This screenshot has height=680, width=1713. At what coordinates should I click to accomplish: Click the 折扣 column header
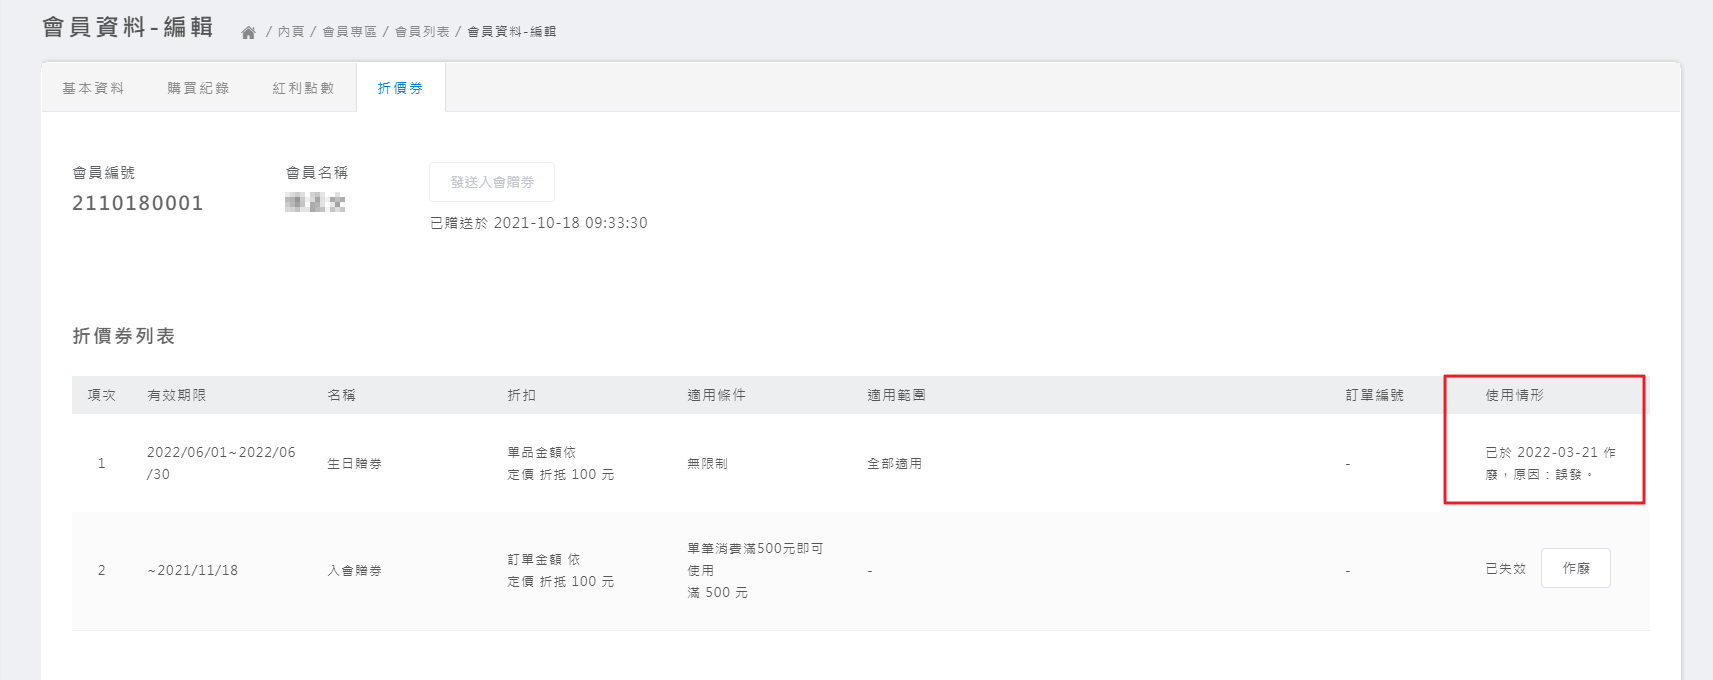pyautogui.click(x=522, y=395)
